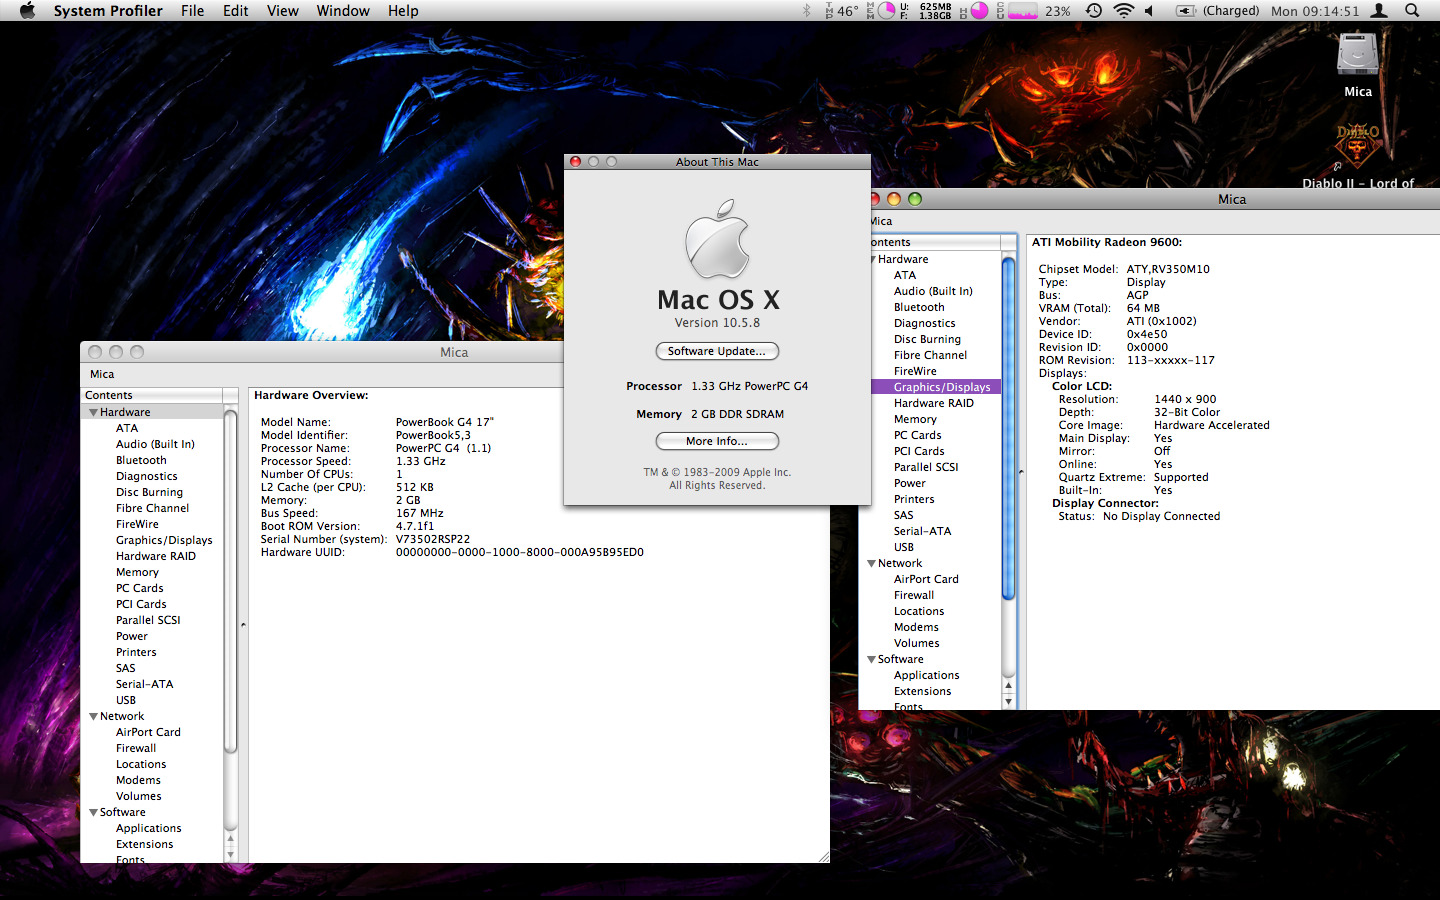The image size is (1440, 900).
Task: Click the 46° temperature monitor in menu bar
Action: point(841,11)
